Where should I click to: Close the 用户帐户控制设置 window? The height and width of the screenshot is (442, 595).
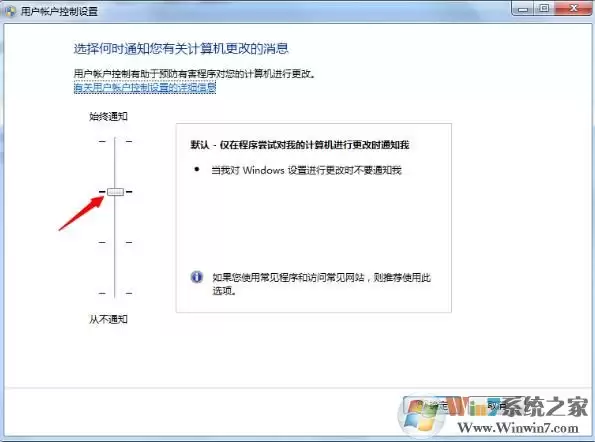pos(573,8)
